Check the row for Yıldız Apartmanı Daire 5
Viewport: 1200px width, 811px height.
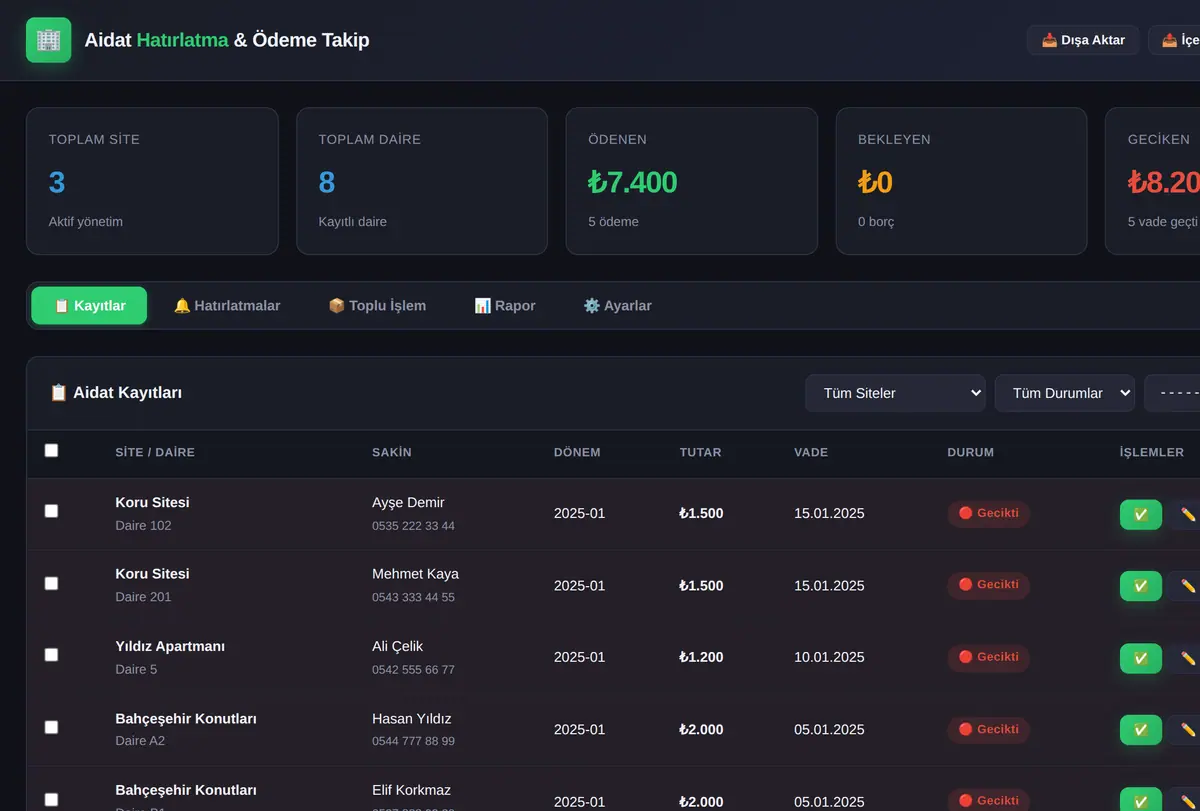coord(52,655)
